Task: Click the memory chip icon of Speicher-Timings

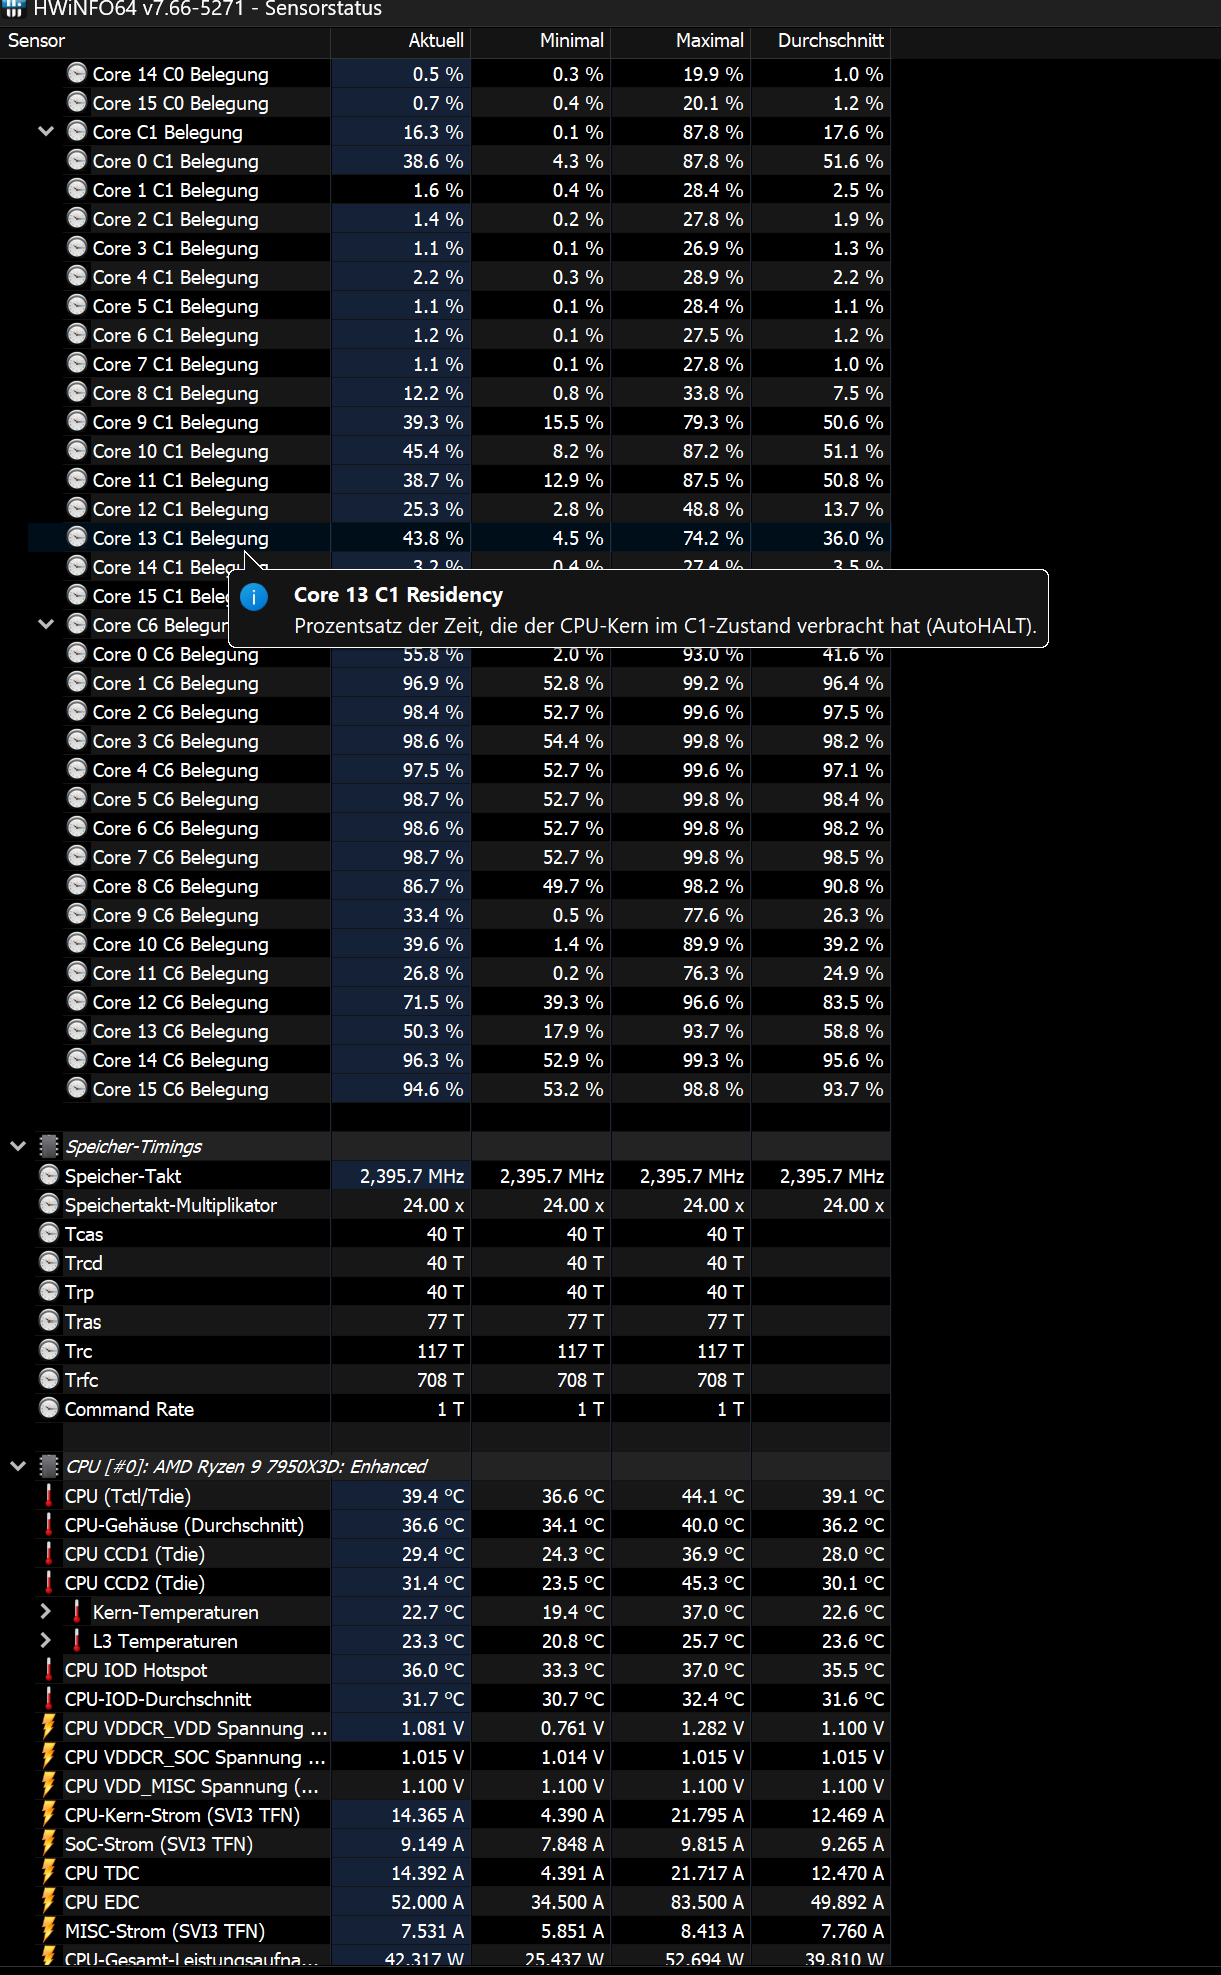Action: click(49, 1146)
